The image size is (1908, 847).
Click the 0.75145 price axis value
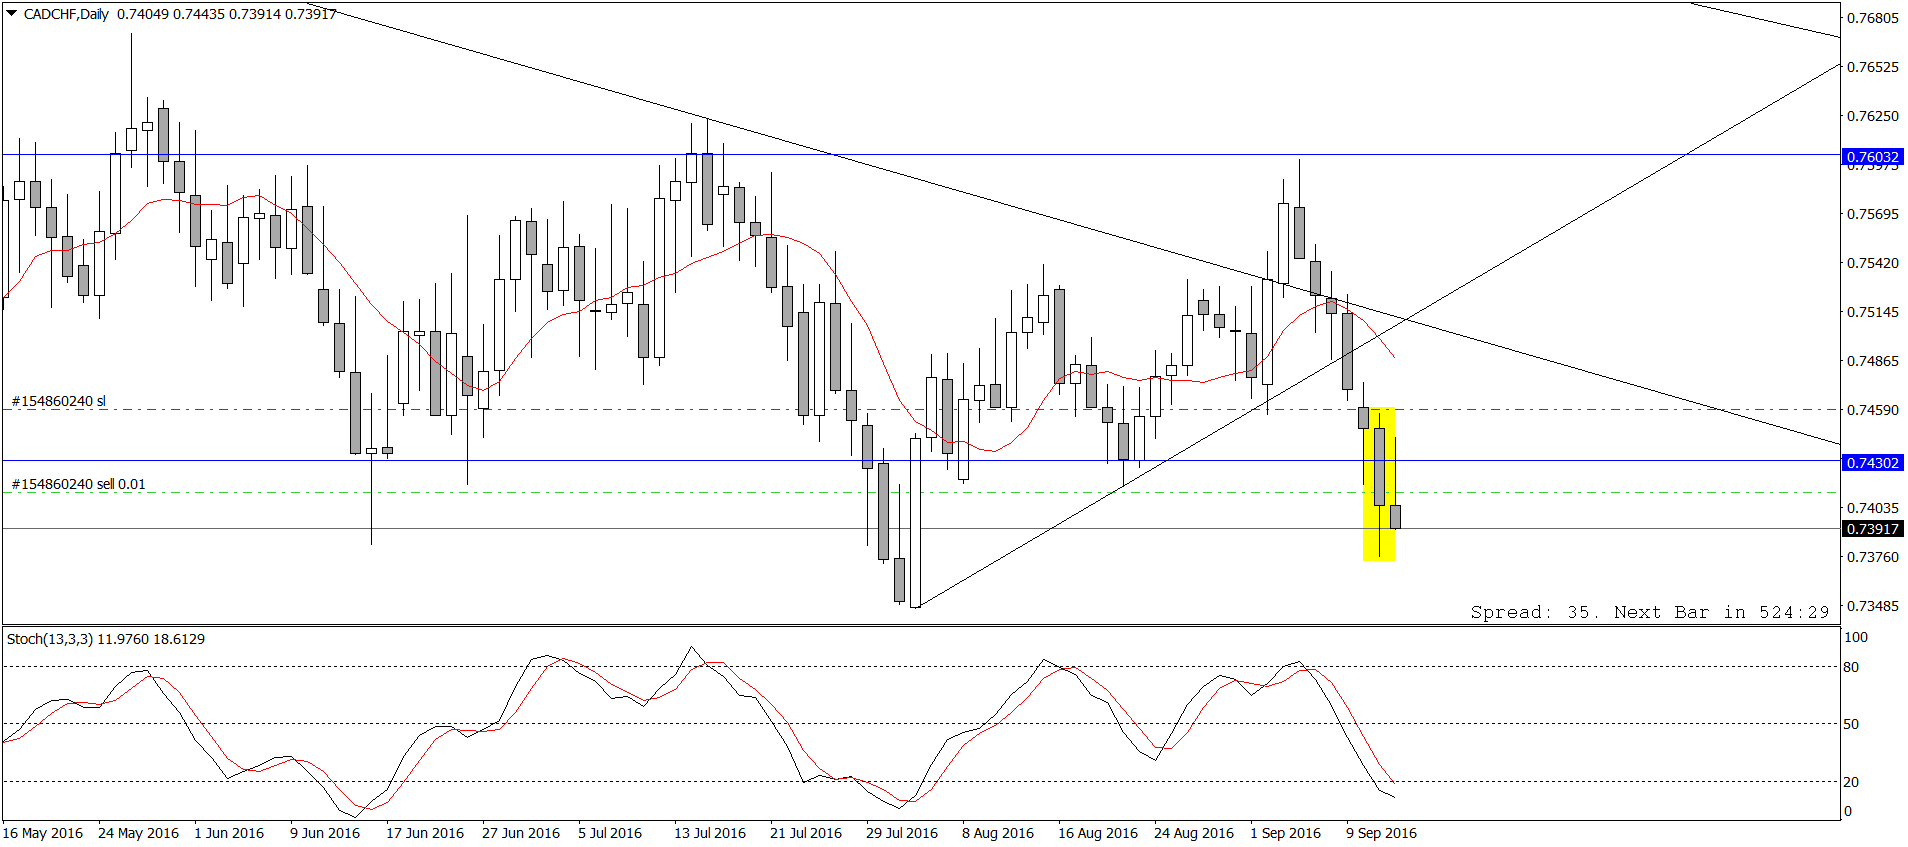pos(1872,312)
